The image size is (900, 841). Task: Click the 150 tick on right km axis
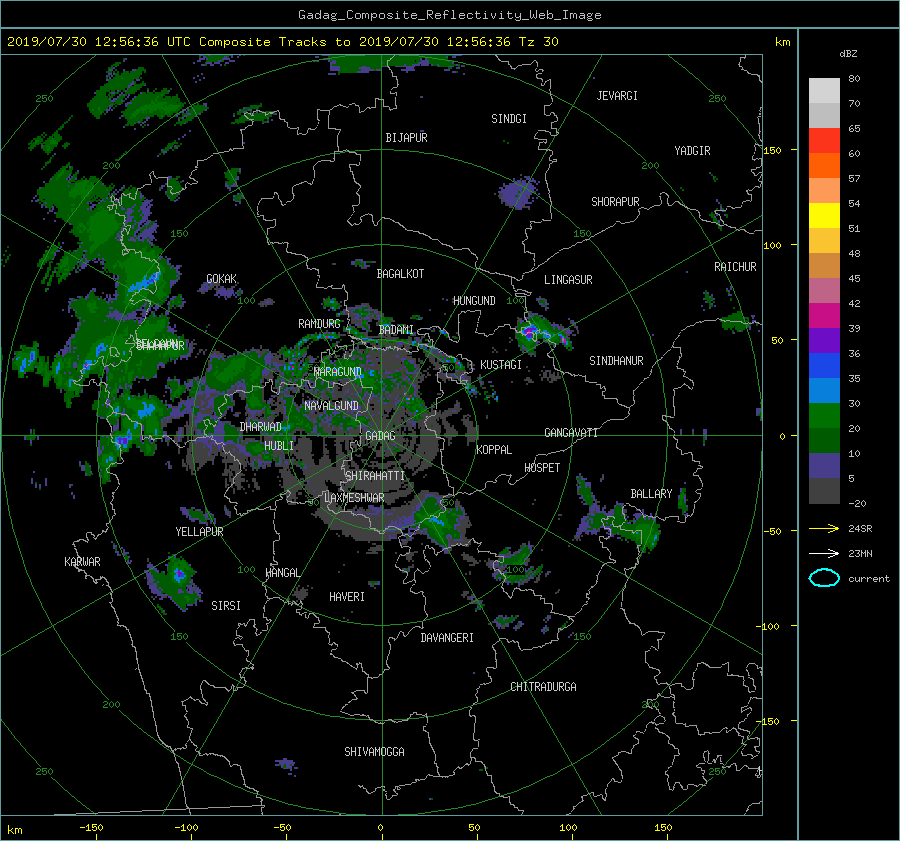coord(772,150)
